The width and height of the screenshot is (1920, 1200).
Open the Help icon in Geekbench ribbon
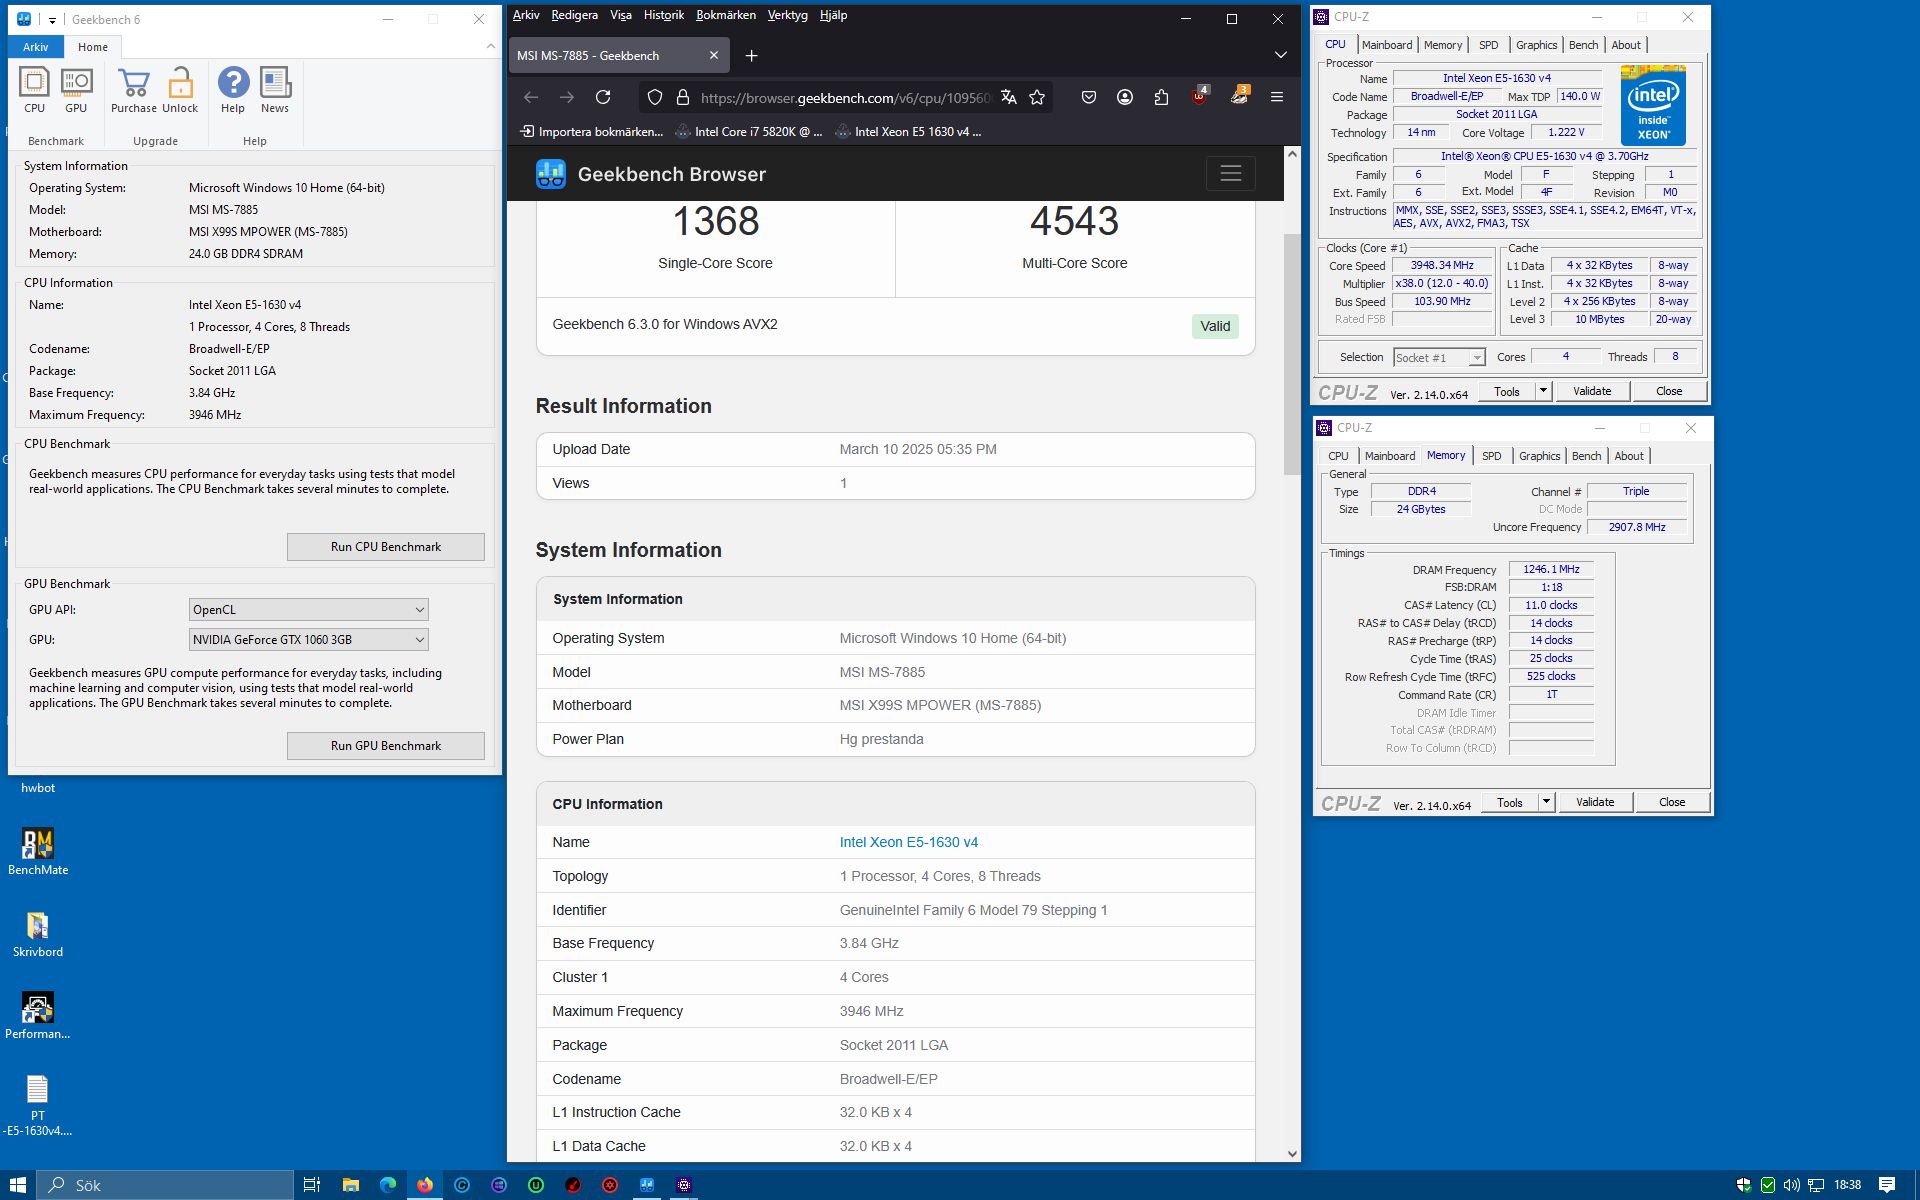(x=233, y=90)
